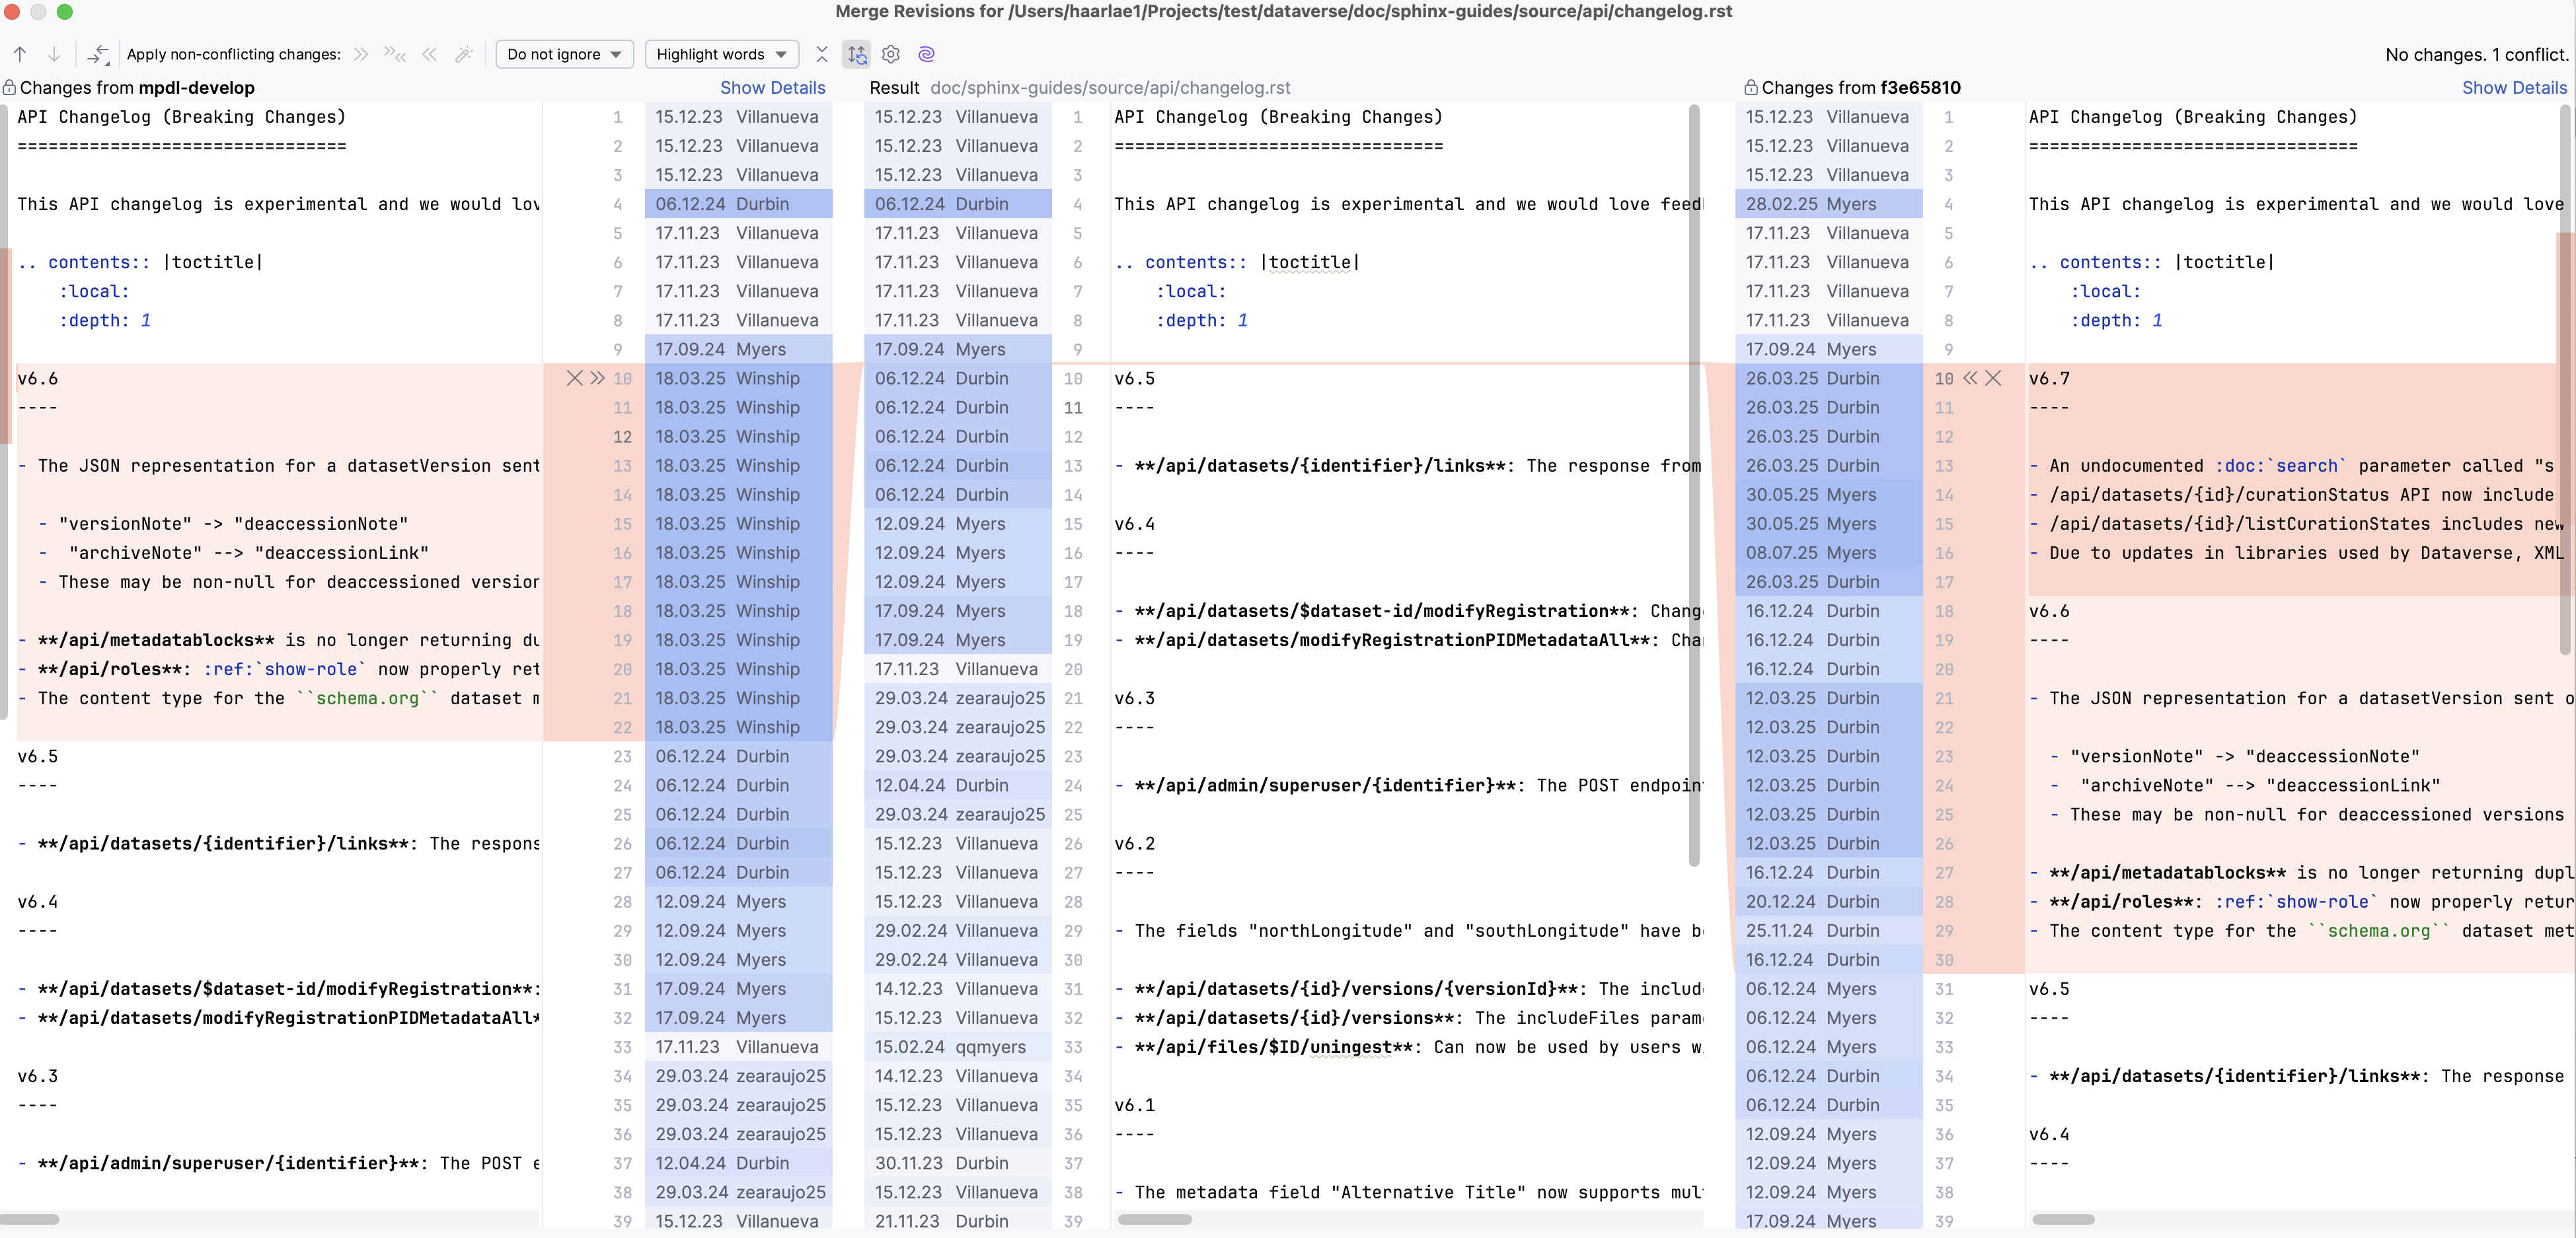Apply all non-conflicting changes from left
The width and height of the screenshot is (2576, 1238).
click(361, 54)
